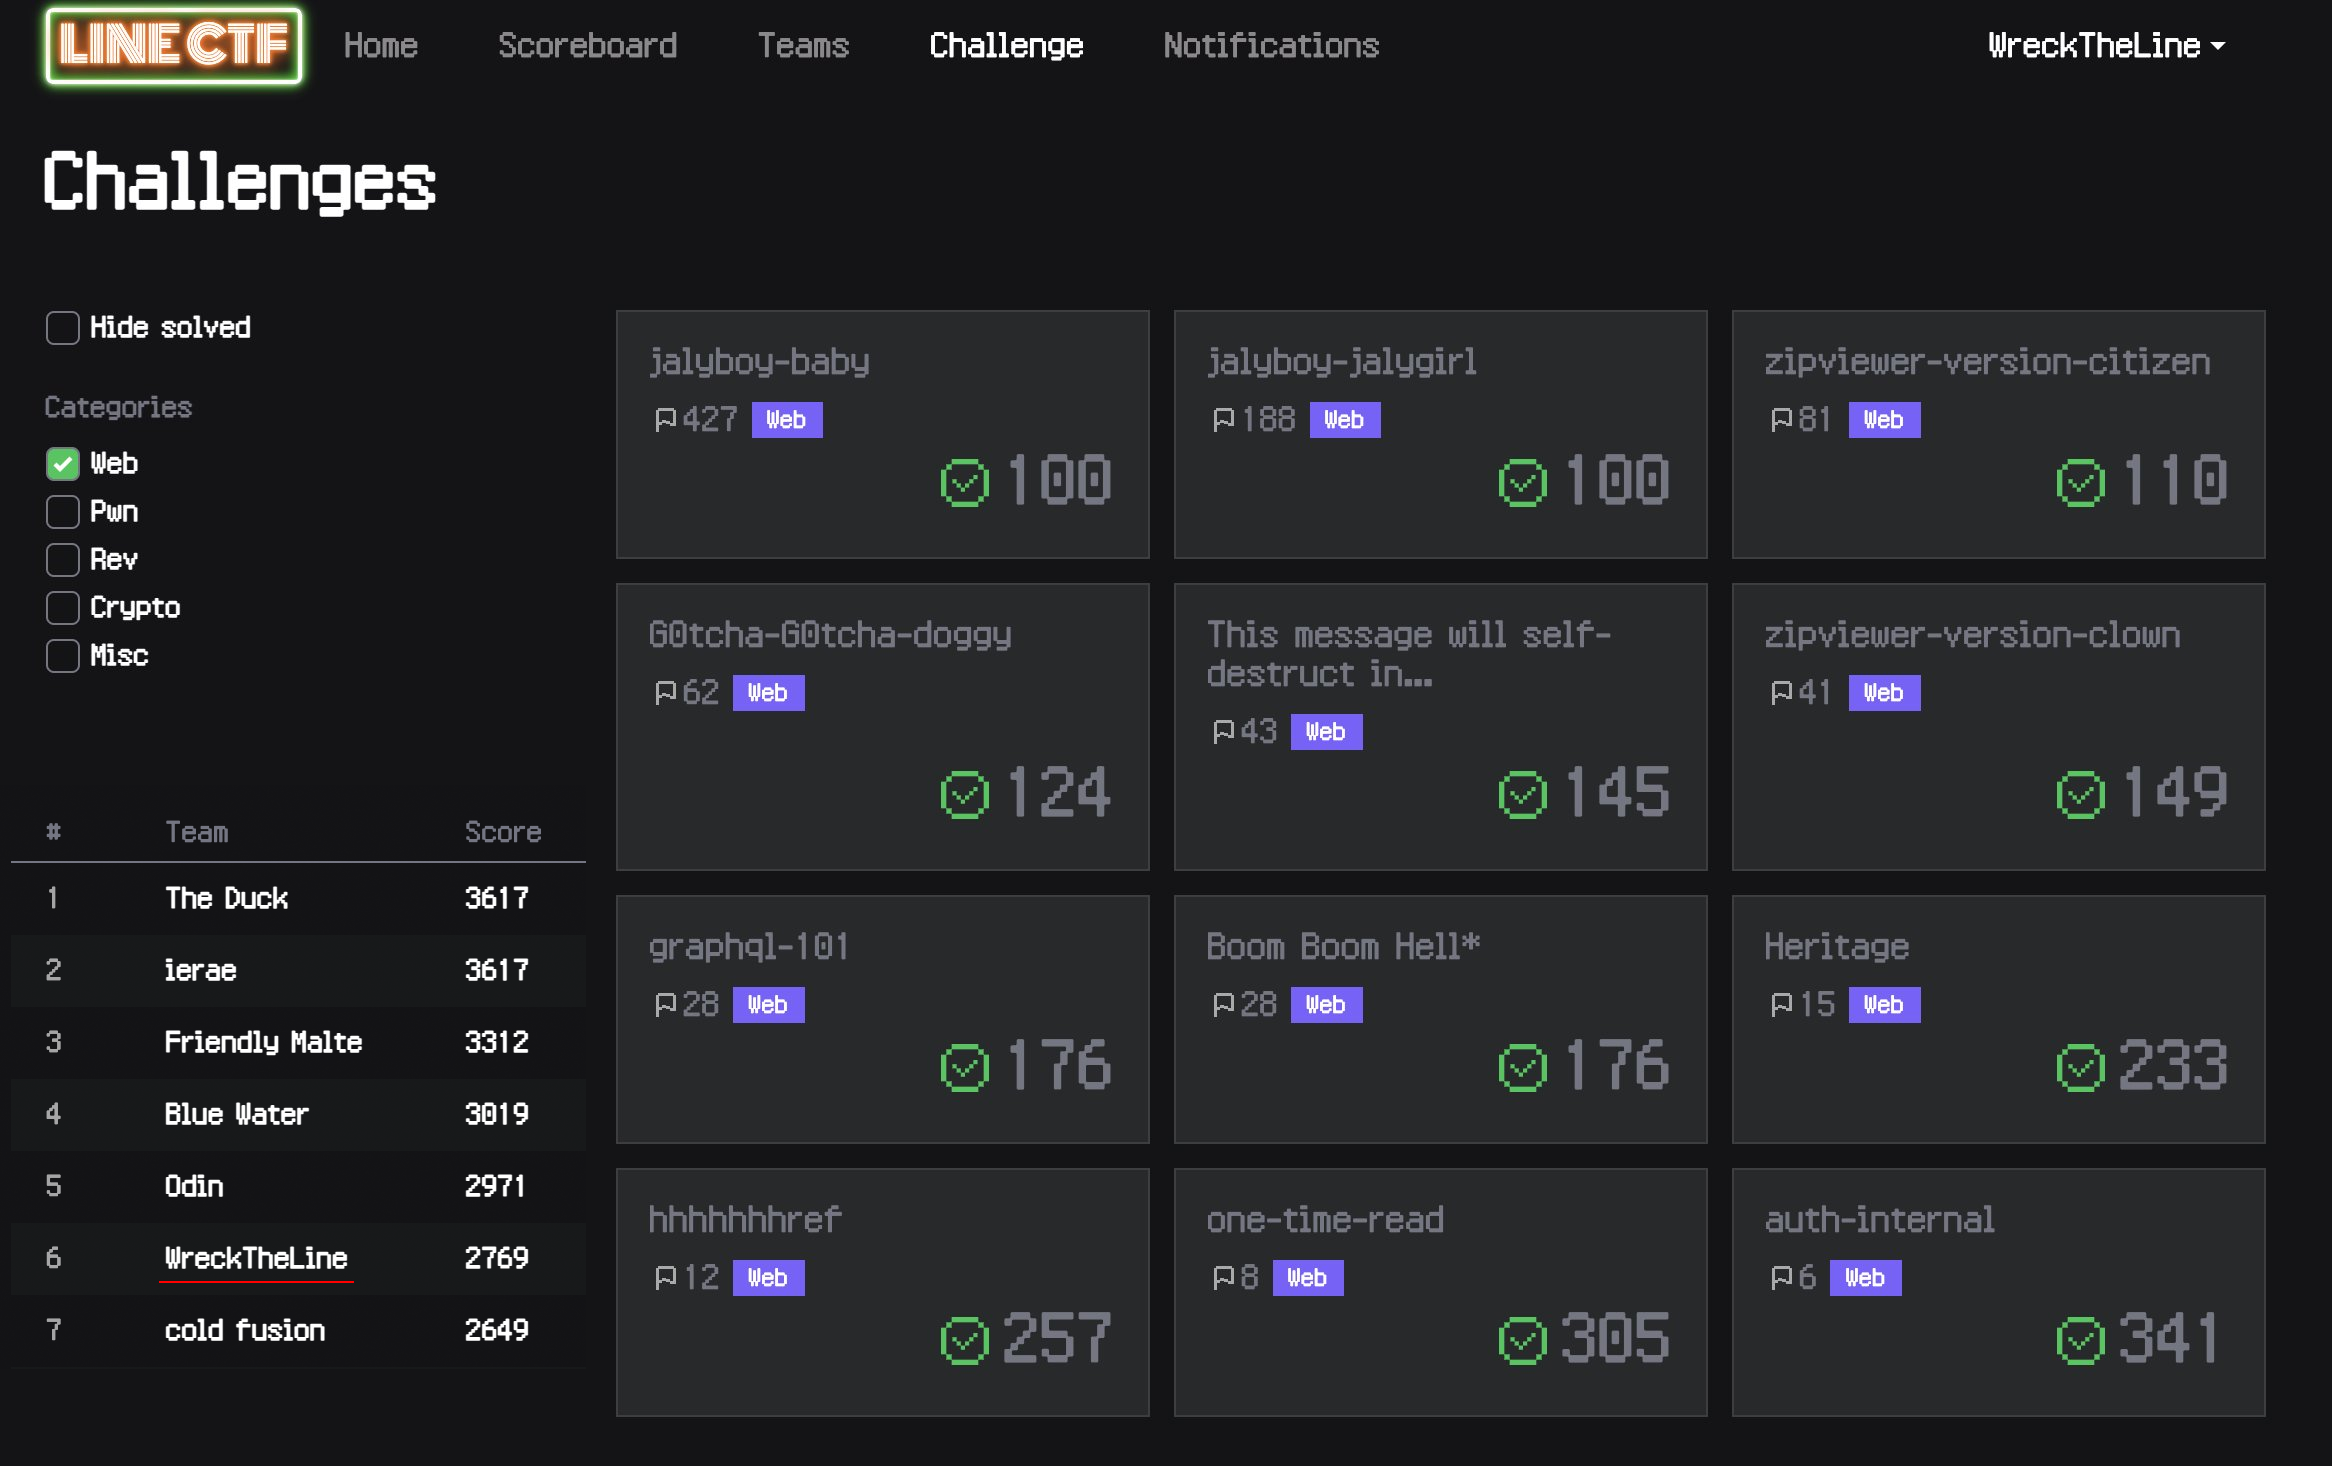
Task: Click flag solves icon on Heritage card
Action: (x=1781, y=1005)
